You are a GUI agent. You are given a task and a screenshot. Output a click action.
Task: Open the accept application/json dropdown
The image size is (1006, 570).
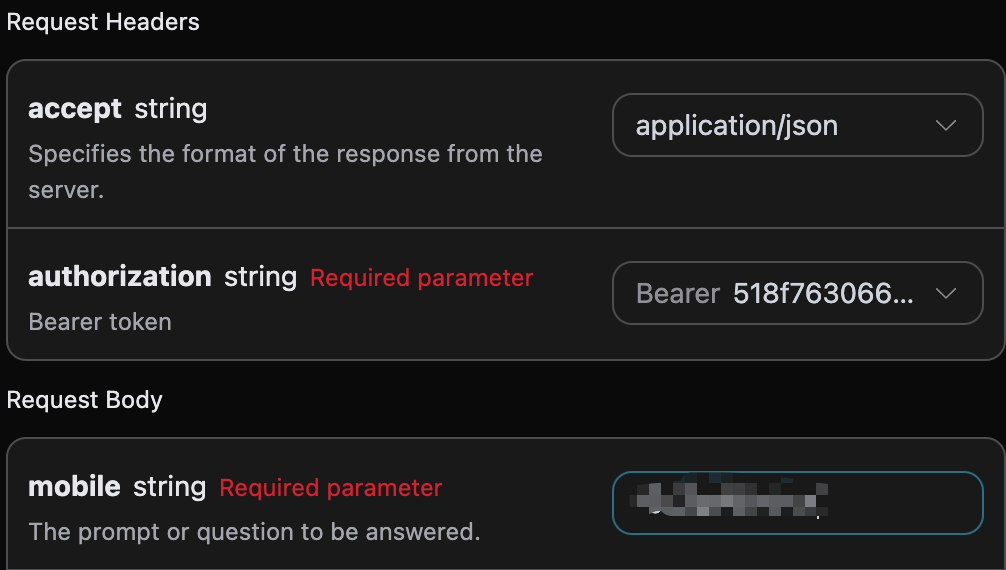[x=797, y=125]
